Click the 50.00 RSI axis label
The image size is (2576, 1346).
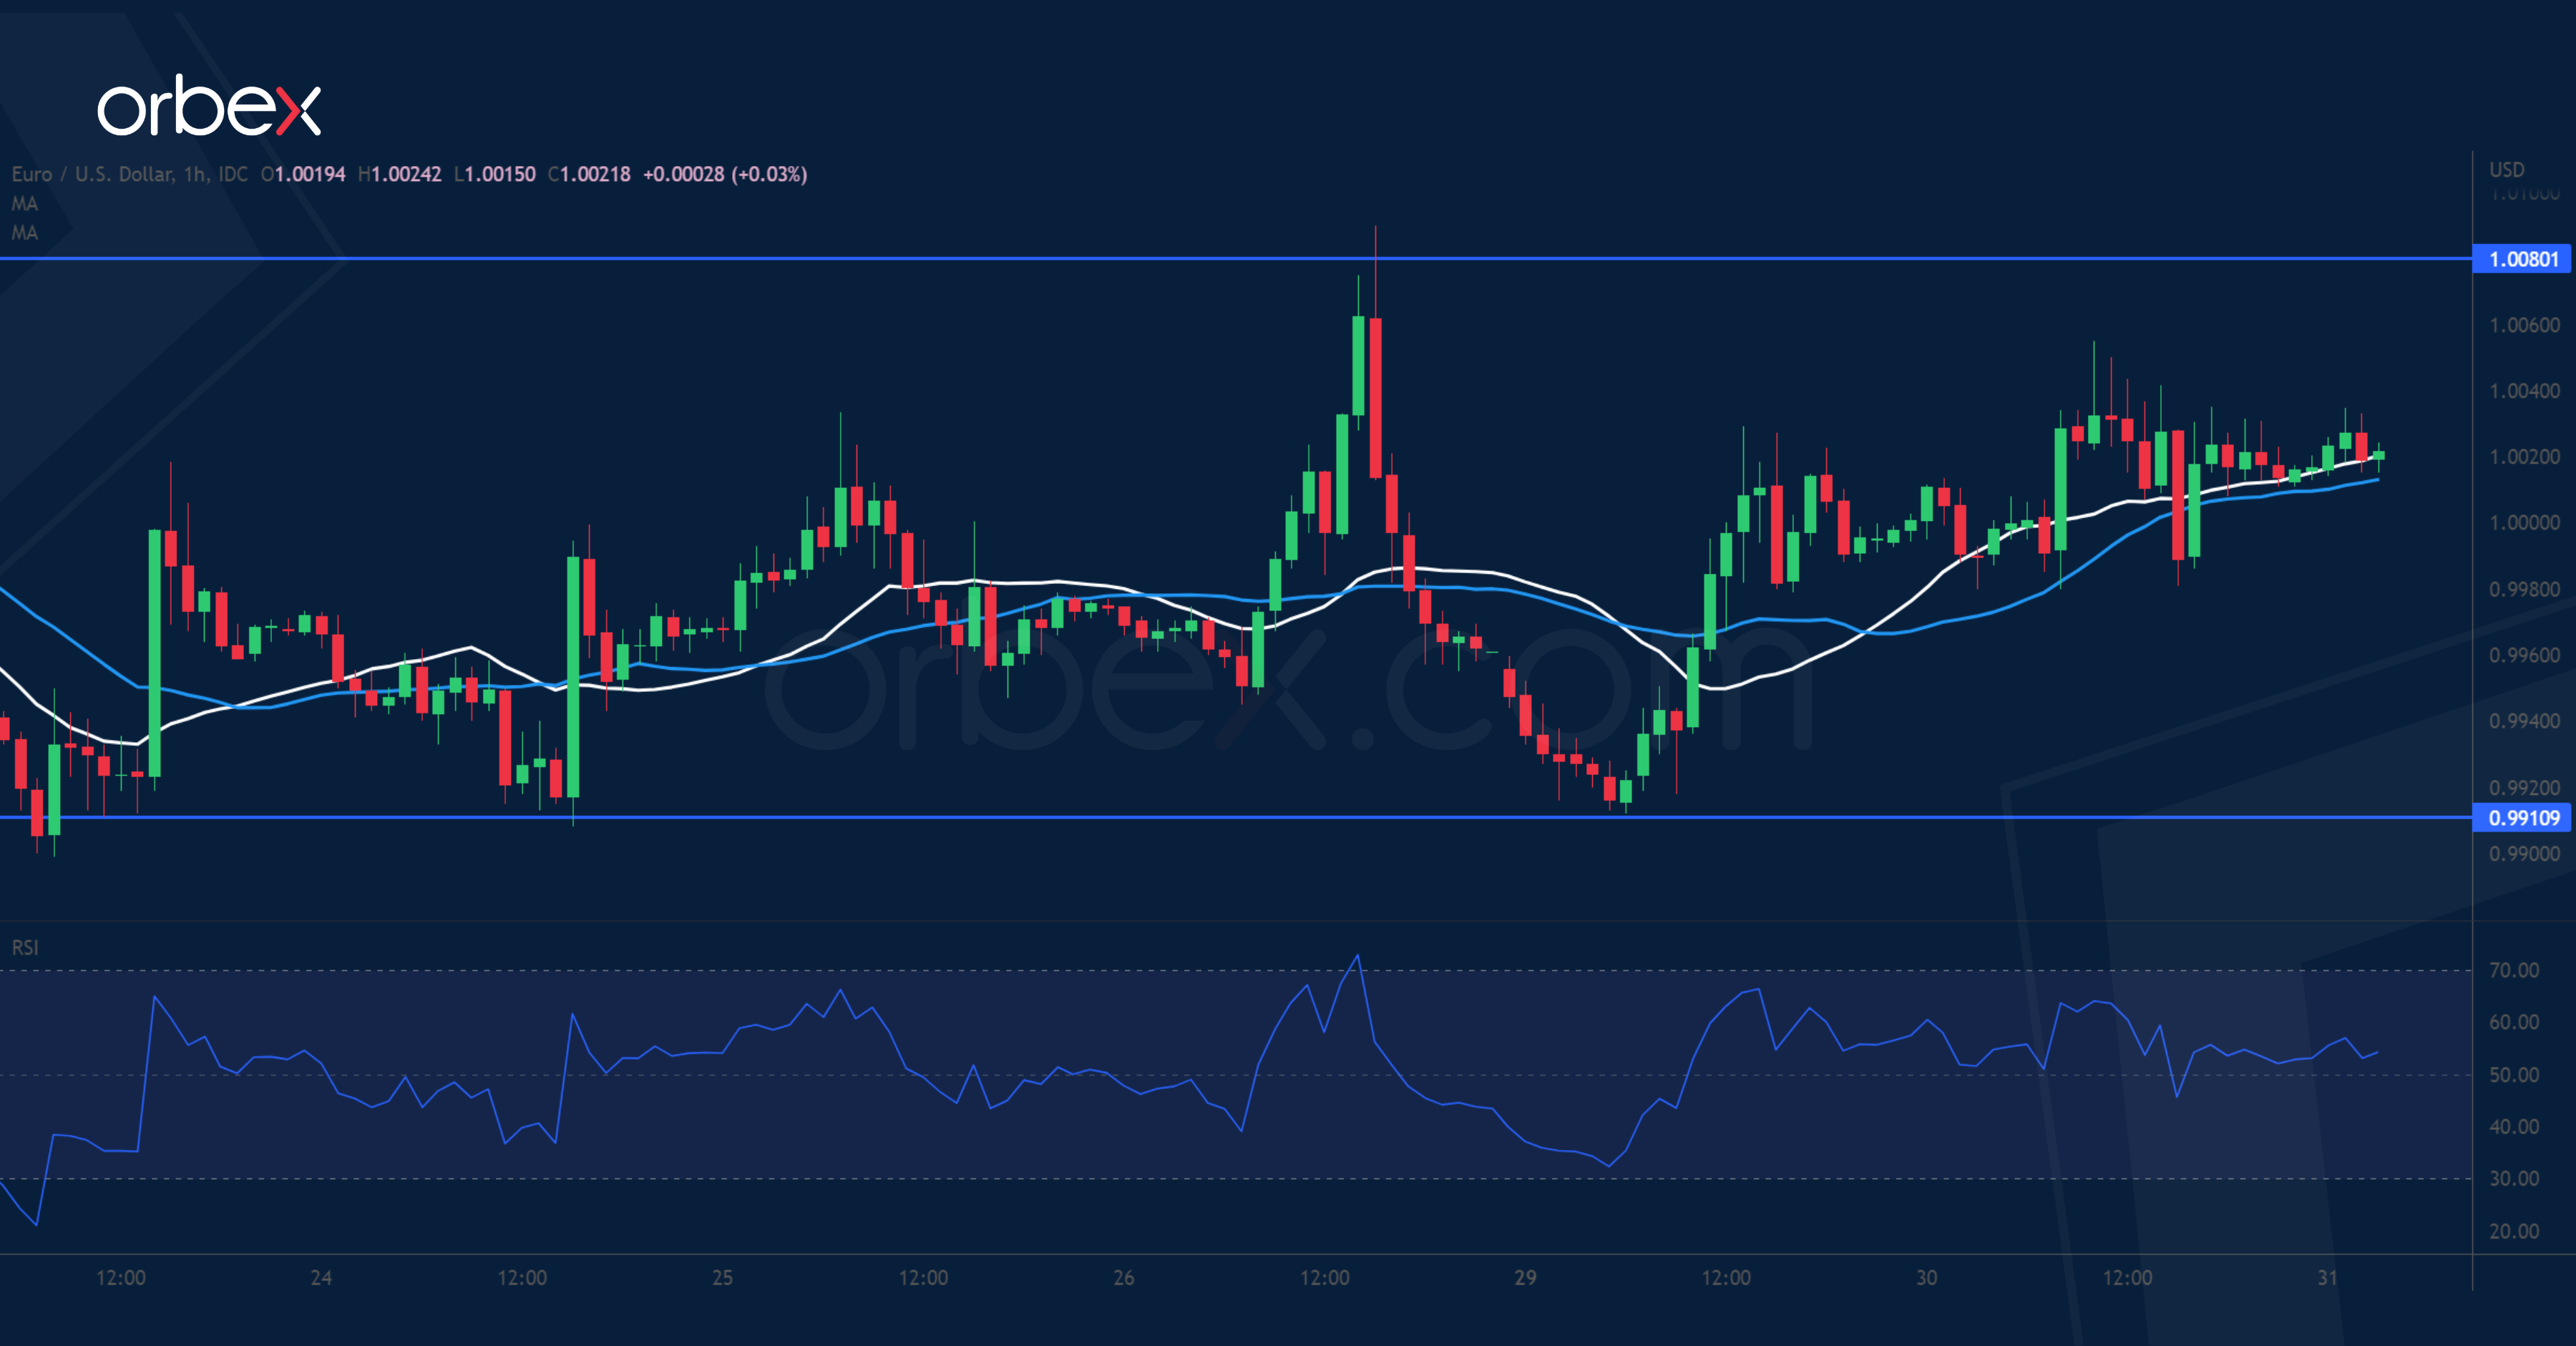[x=2513, y=1075]
